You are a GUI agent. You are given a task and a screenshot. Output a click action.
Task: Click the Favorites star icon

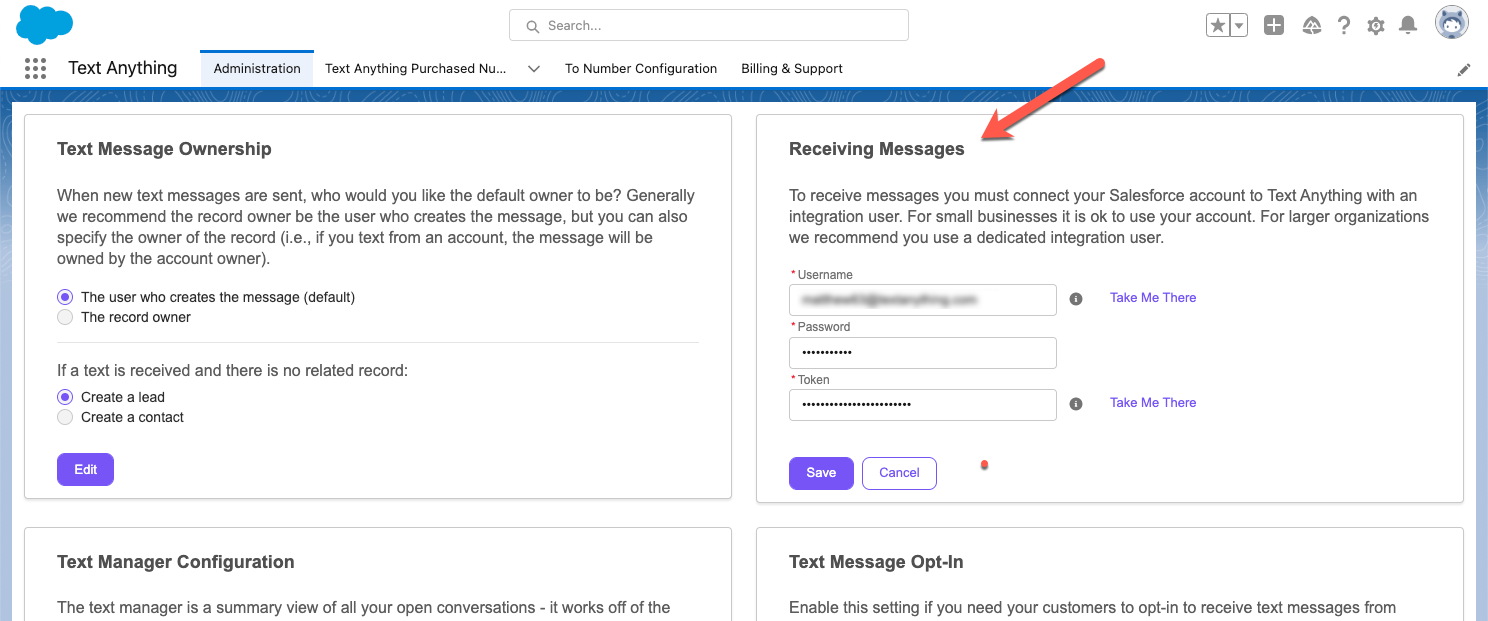(1217, 26)
